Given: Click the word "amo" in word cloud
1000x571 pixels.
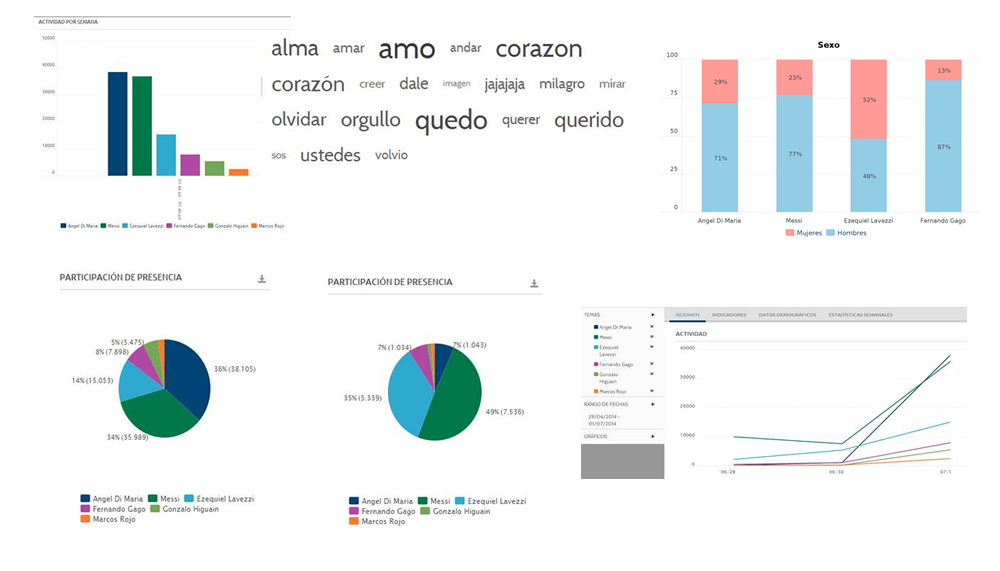Looking at the screenshot, I should [407, 49].
